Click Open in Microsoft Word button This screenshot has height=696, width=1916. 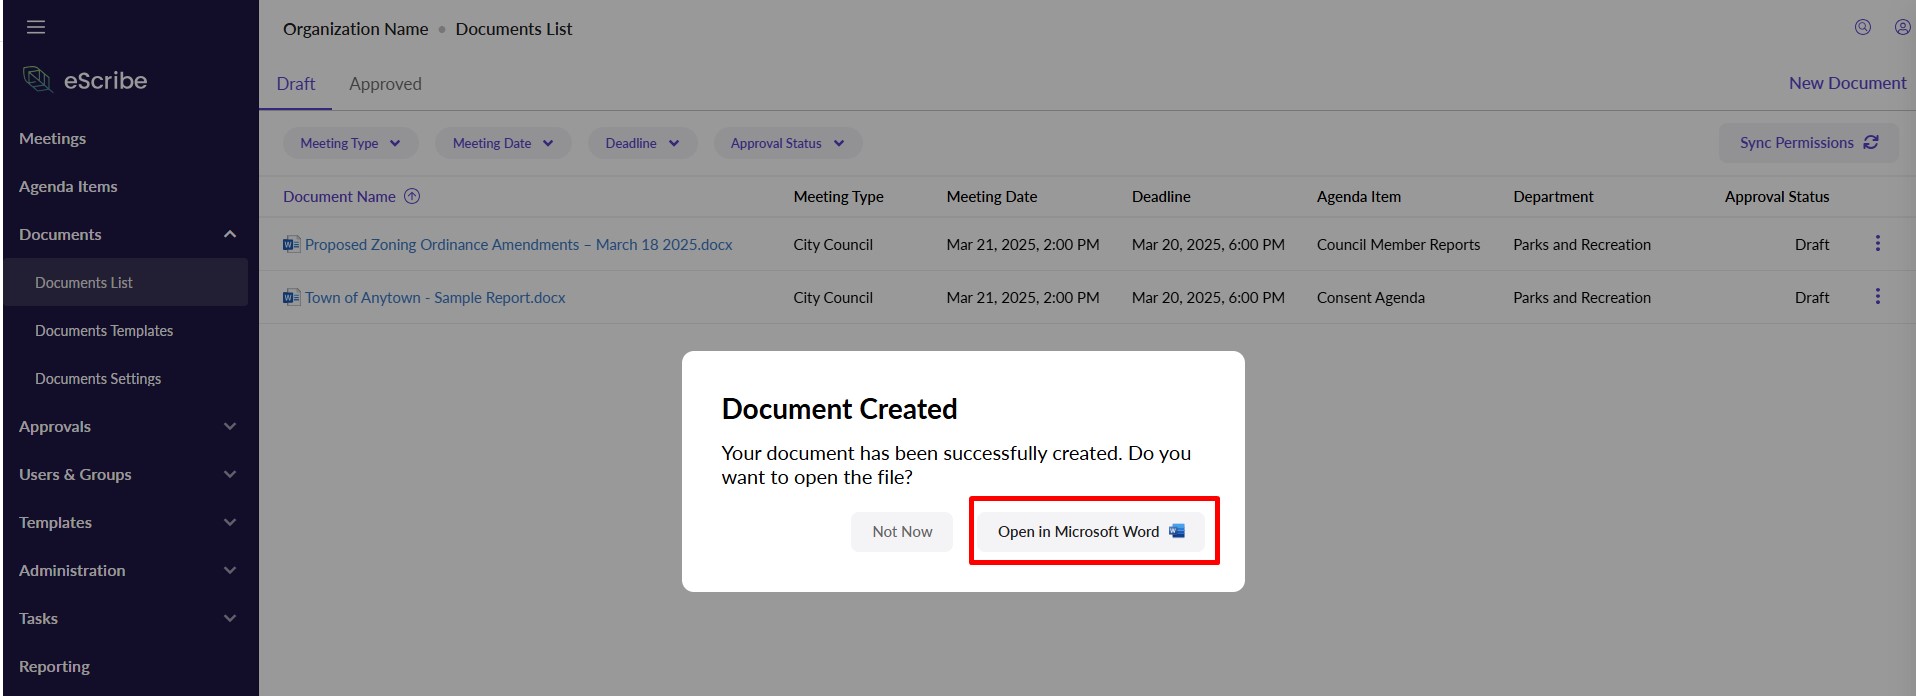[1091, 532]
